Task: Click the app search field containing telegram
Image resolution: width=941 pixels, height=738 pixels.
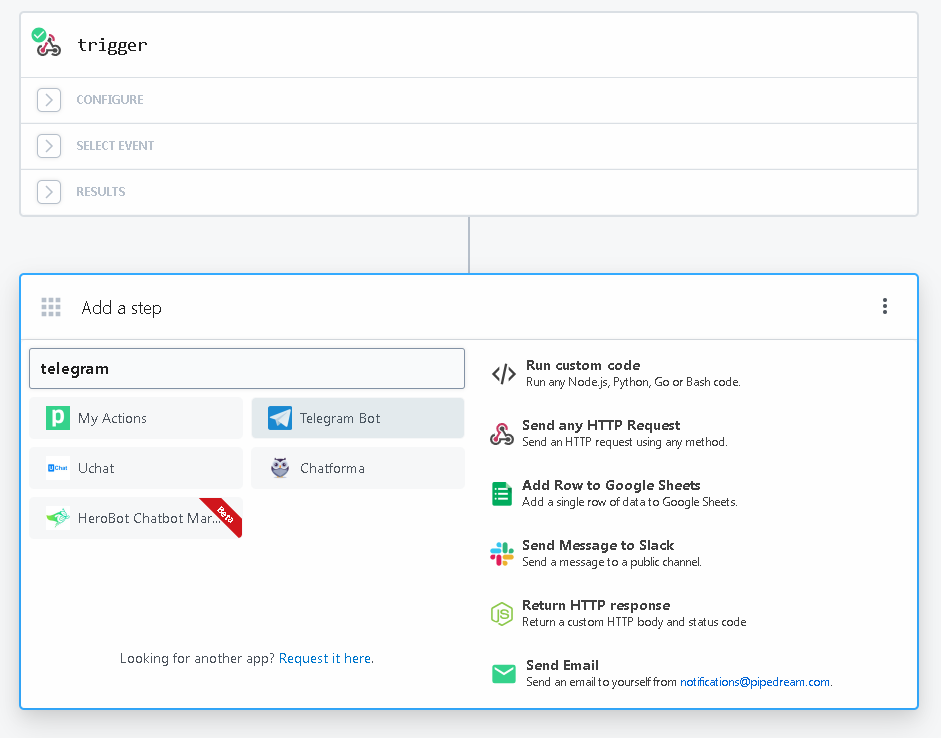Action: [x=247, y=368]
